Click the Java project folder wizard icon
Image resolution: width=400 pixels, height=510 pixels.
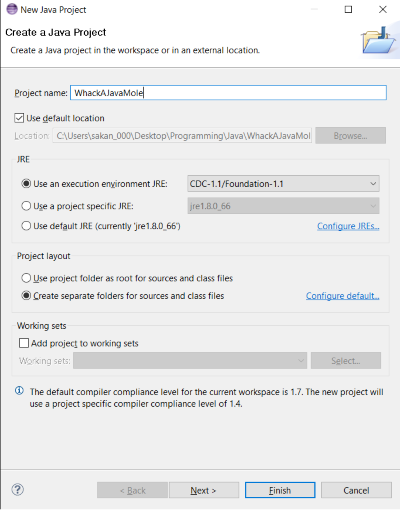(378, 40)
